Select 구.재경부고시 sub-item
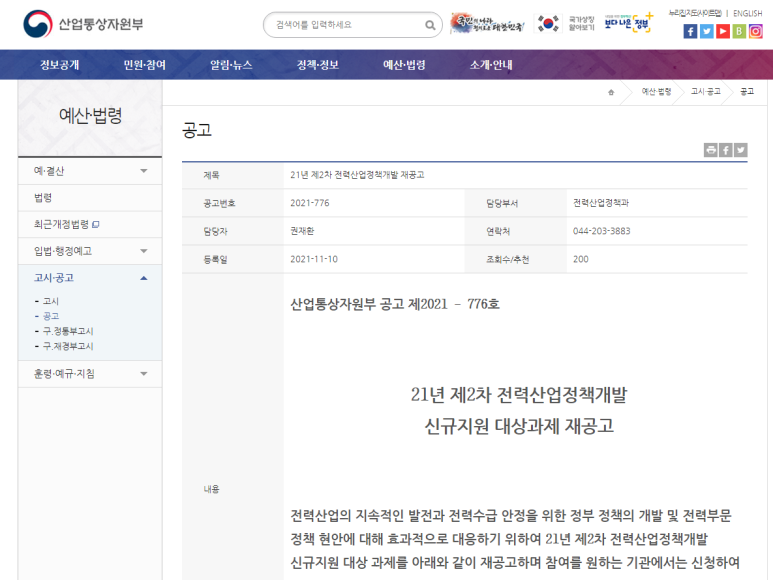773x580 pixels. [x=68, y=346]
